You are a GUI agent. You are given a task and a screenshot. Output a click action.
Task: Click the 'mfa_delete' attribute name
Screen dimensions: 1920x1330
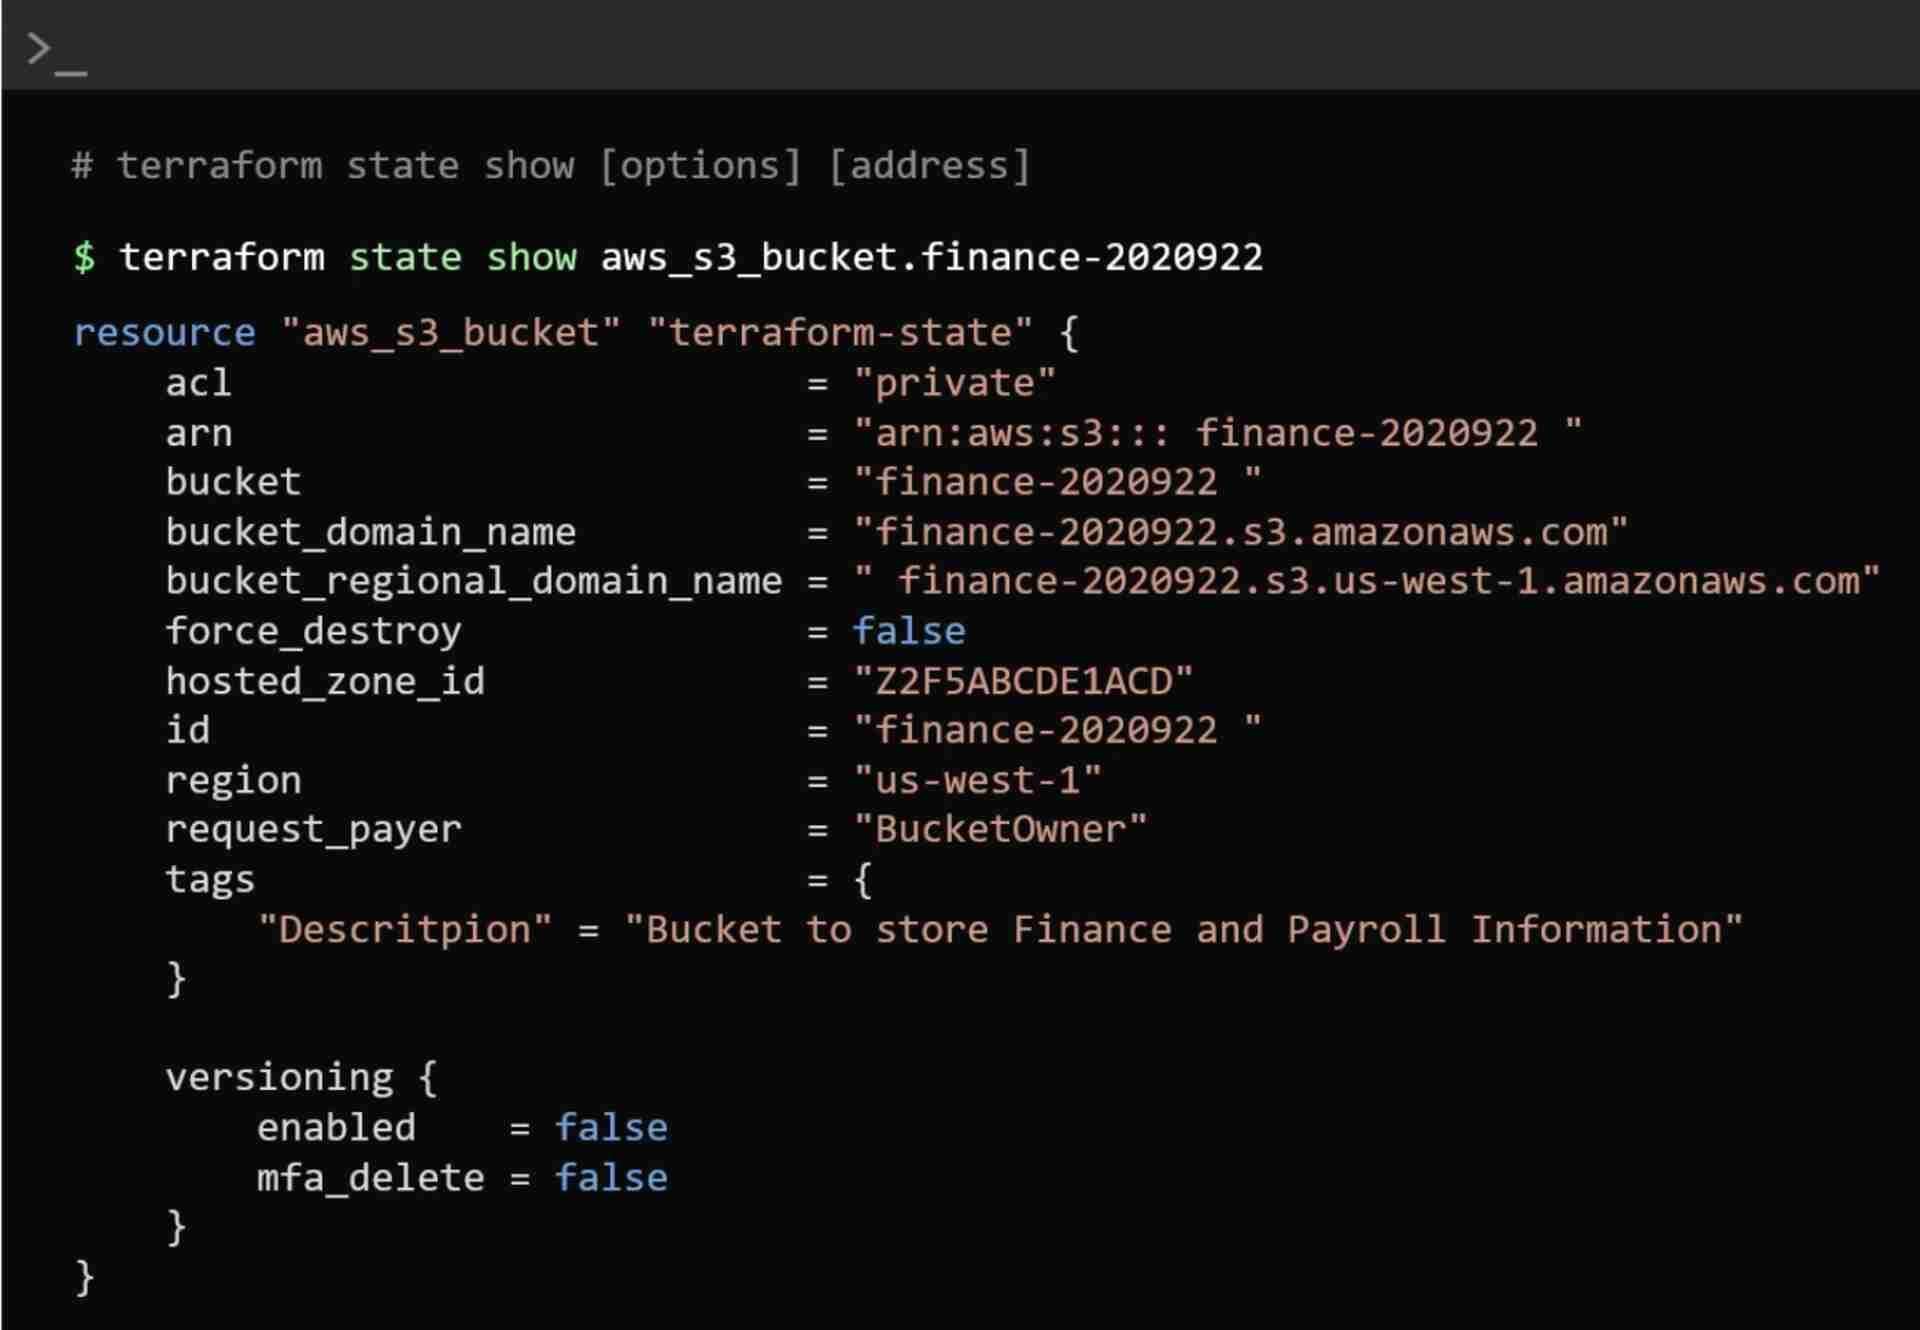tap(371, 1179)
